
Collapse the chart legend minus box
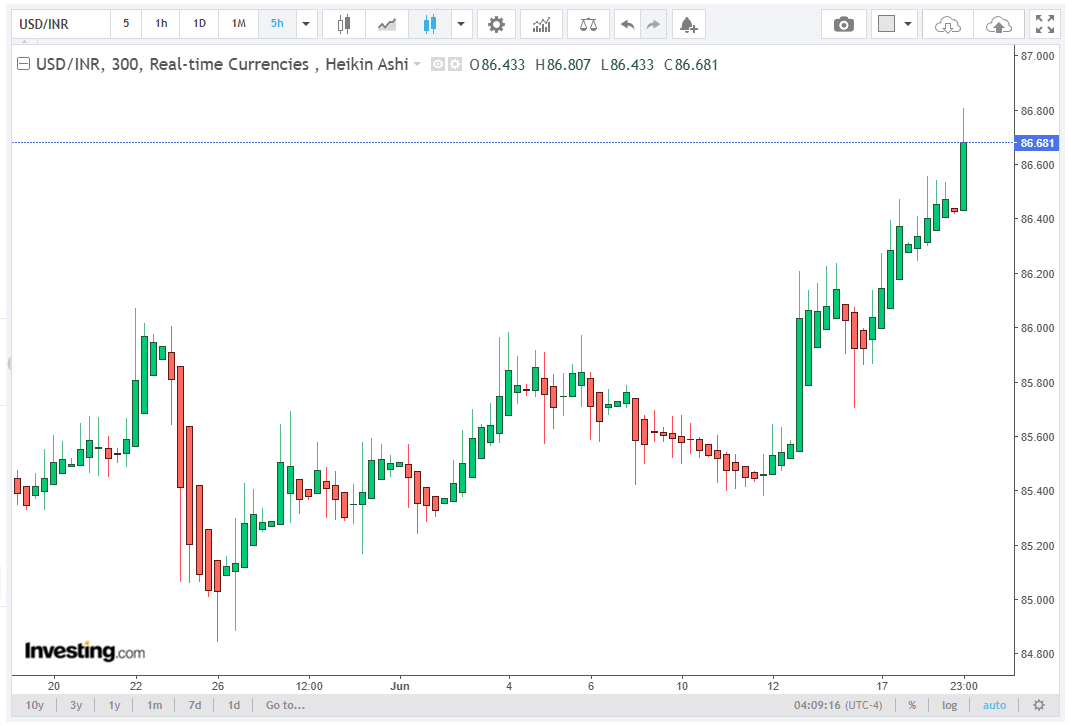(x=23, y=64)
